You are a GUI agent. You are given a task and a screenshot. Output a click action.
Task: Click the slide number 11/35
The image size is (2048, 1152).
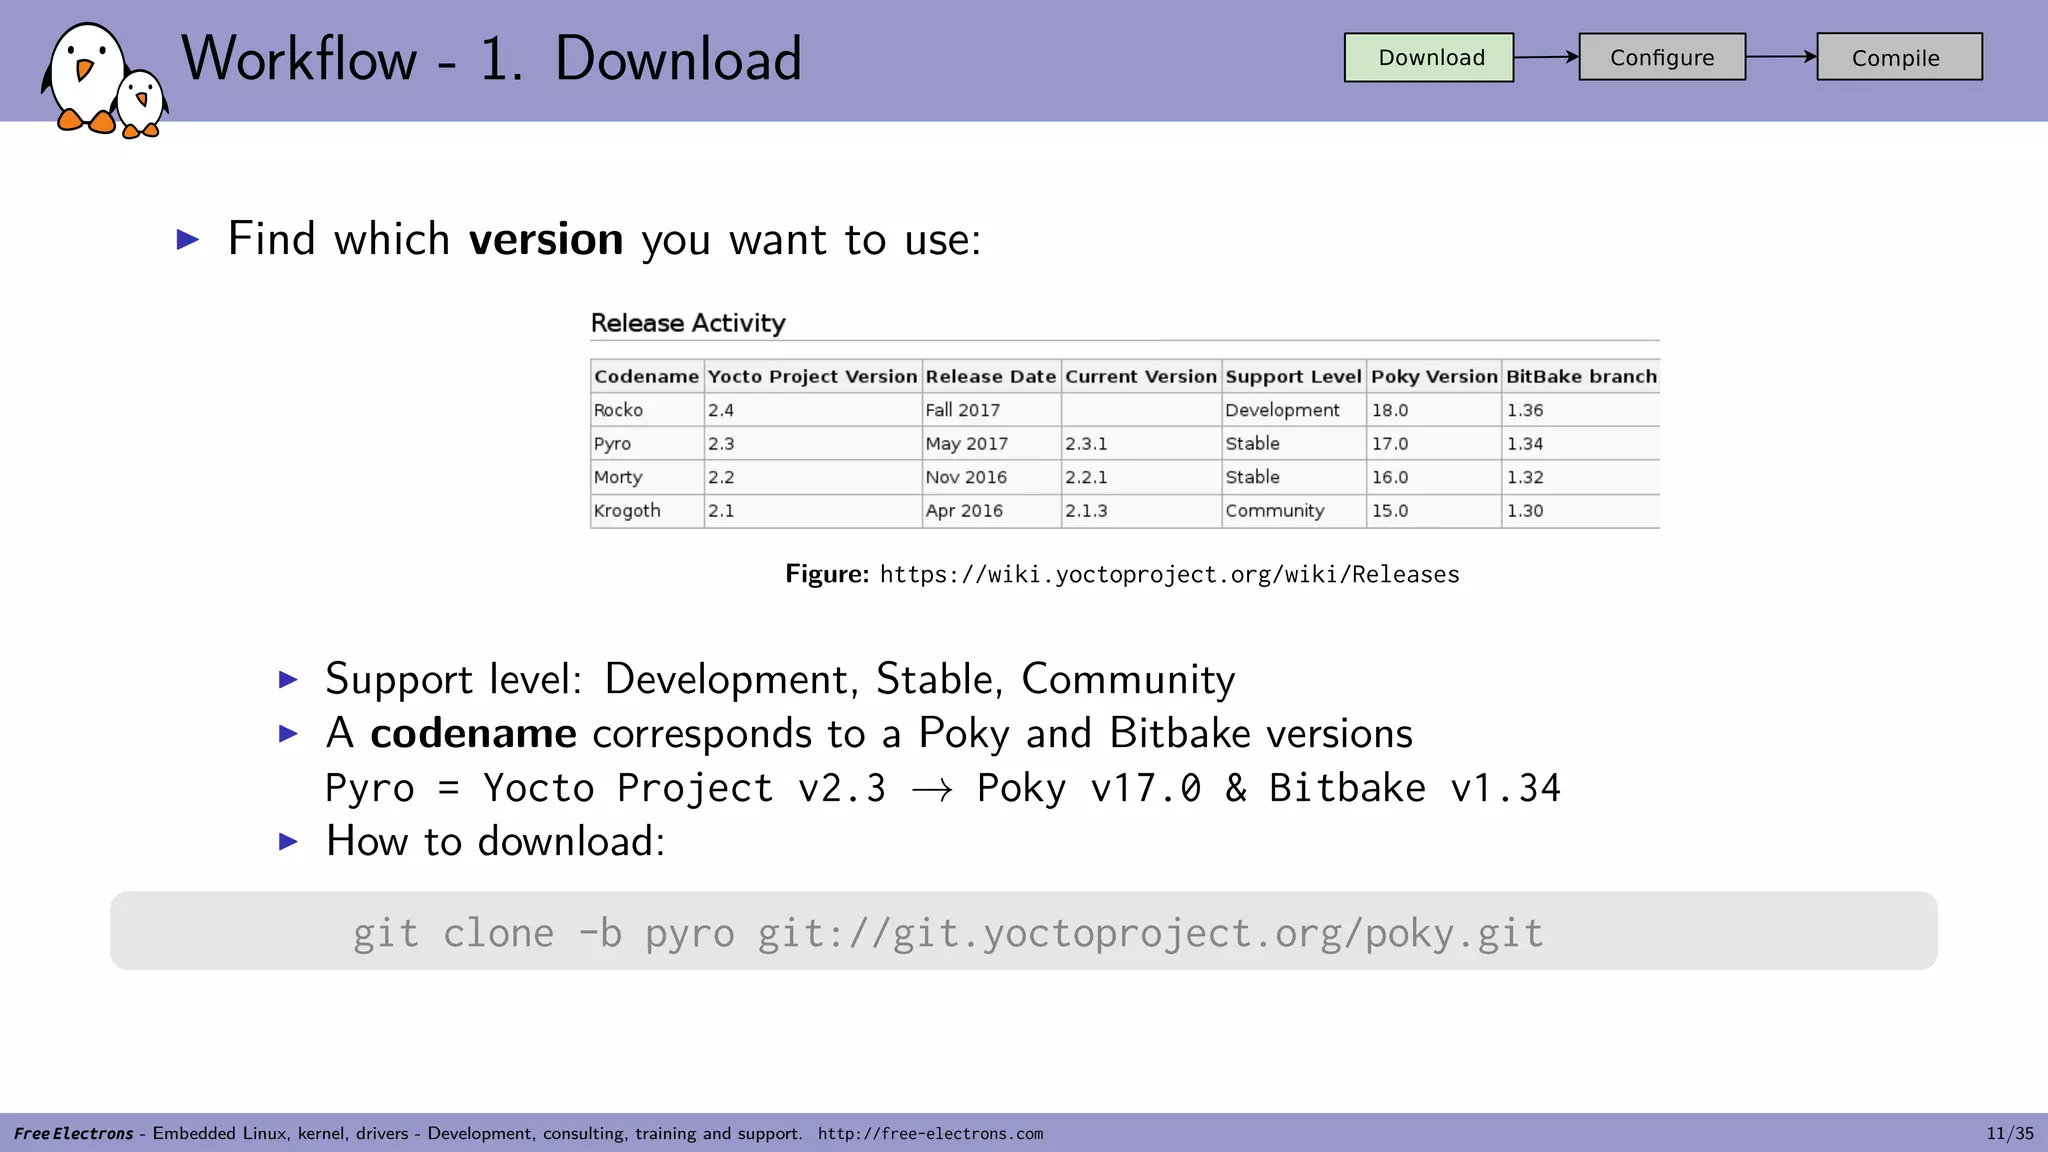[2010, 1134]
